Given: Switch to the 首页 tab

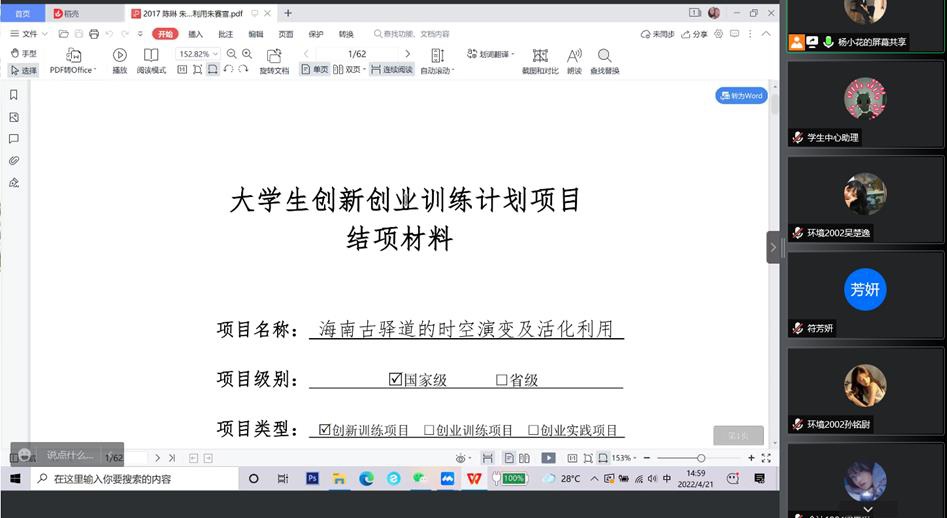Looking at the screenshot, I should [x=23, y=13].
